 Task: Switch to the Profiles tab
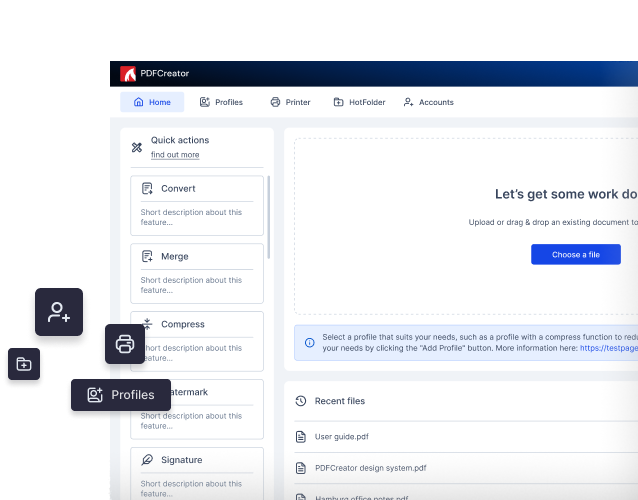click(221, 102)
